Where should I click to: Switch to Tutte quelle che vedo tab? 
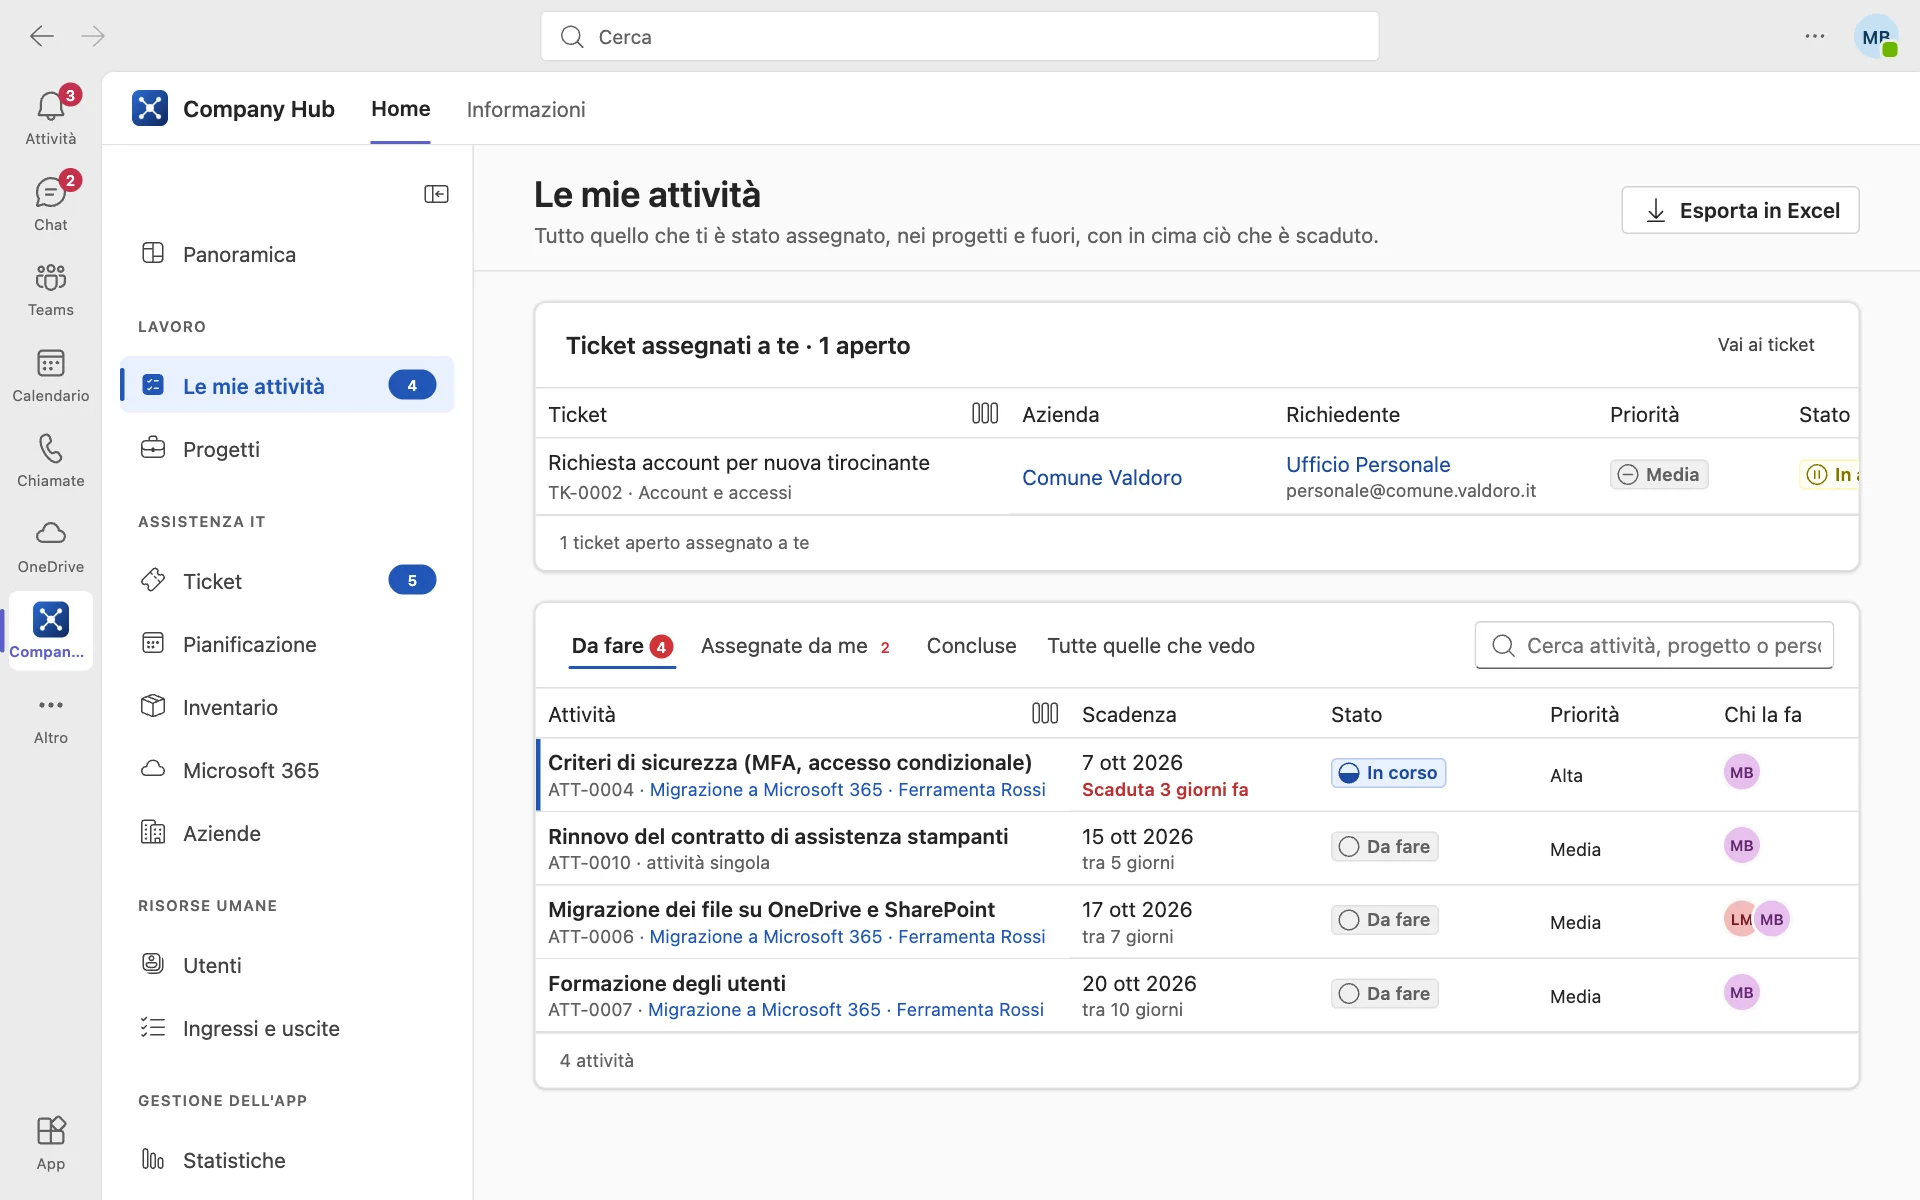1151,646
